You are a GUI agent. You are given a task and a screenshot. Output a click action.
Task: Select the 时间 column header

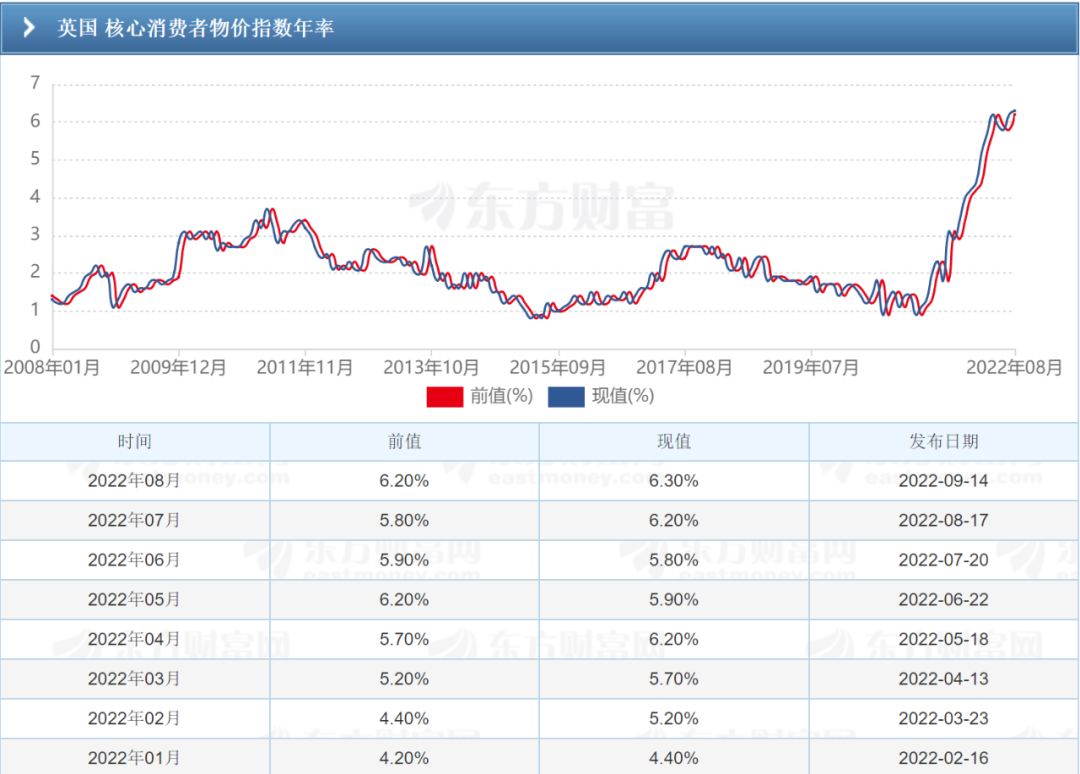pyautogui.click(x=134, y=441)
